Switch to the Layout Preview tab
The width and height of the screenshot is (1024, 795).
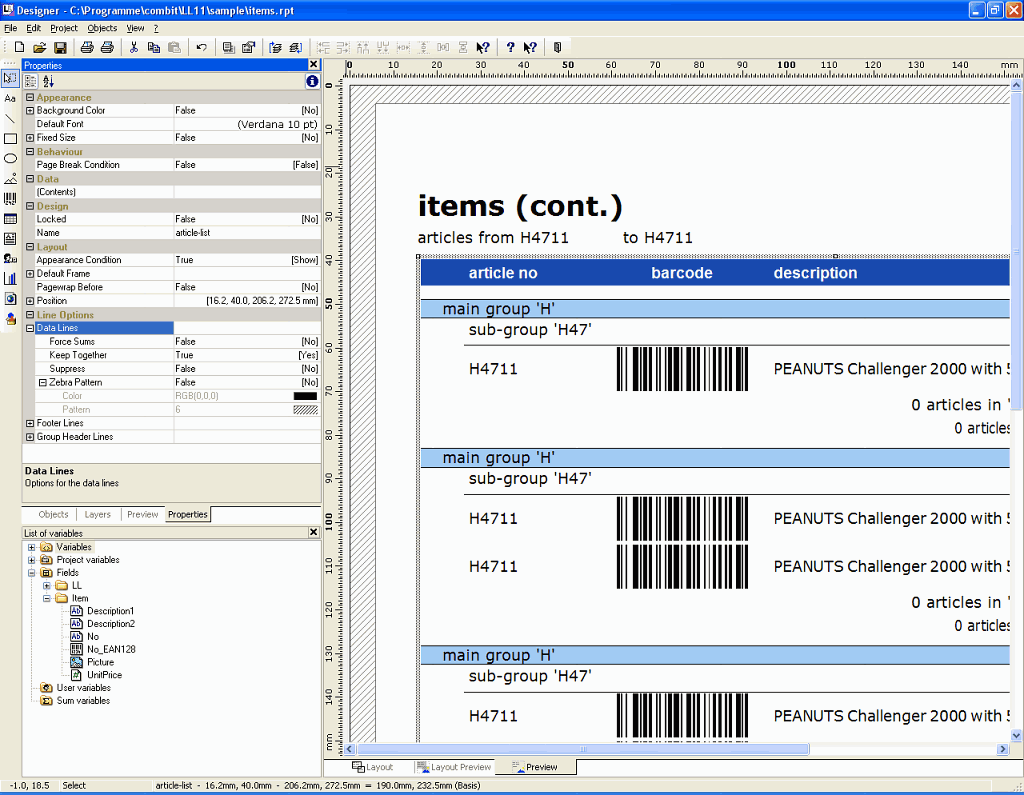[452, 766]
